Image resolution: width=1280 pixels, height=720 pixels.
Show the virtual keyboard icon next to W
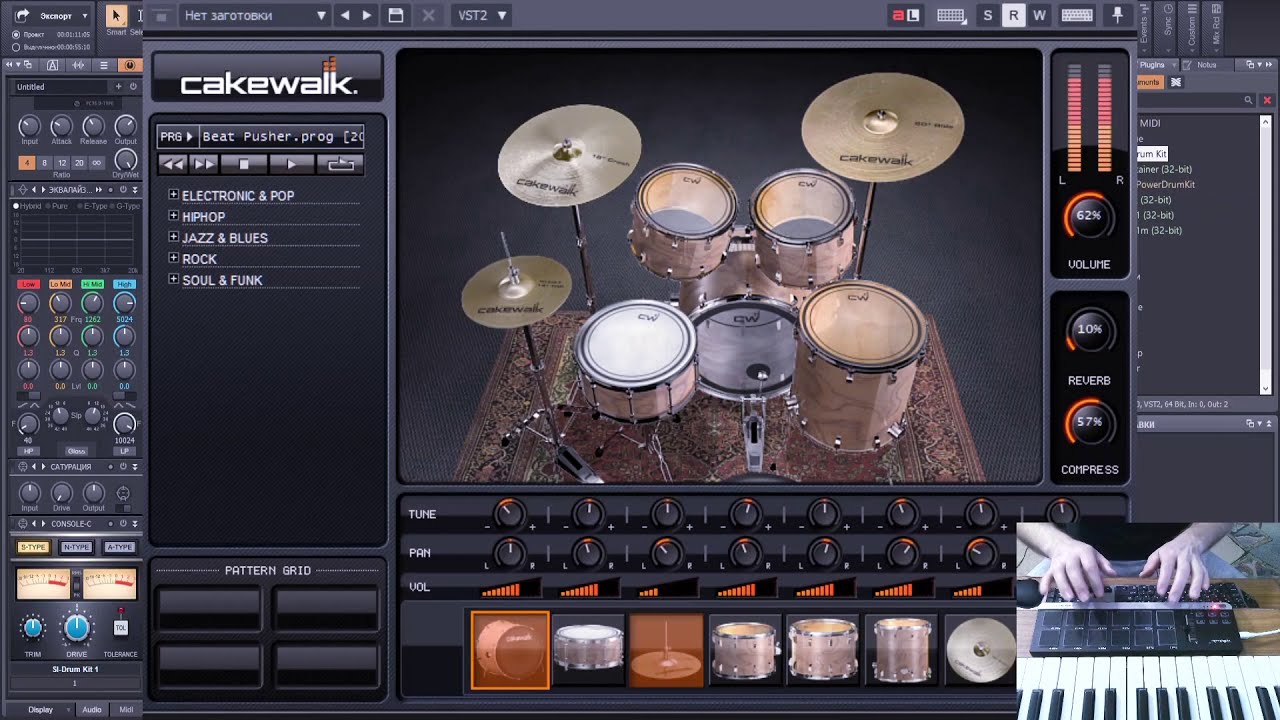(x=1077, y=15)
